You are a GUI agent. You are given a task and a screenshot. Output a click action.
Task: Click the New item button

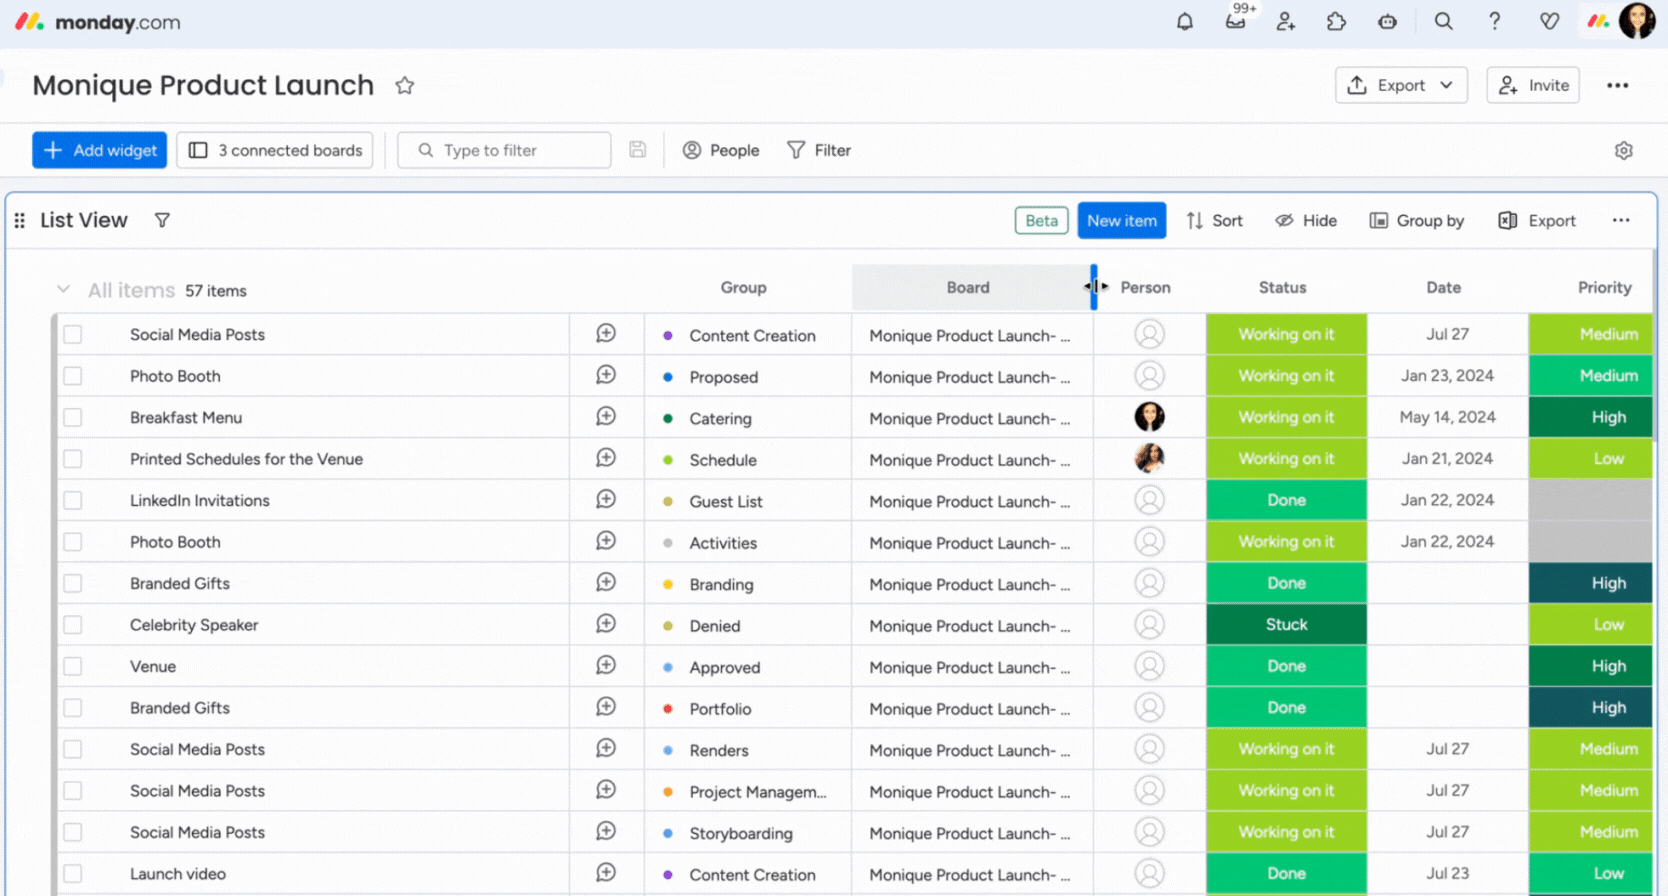pyautogui.click(x=1121, y=221)
